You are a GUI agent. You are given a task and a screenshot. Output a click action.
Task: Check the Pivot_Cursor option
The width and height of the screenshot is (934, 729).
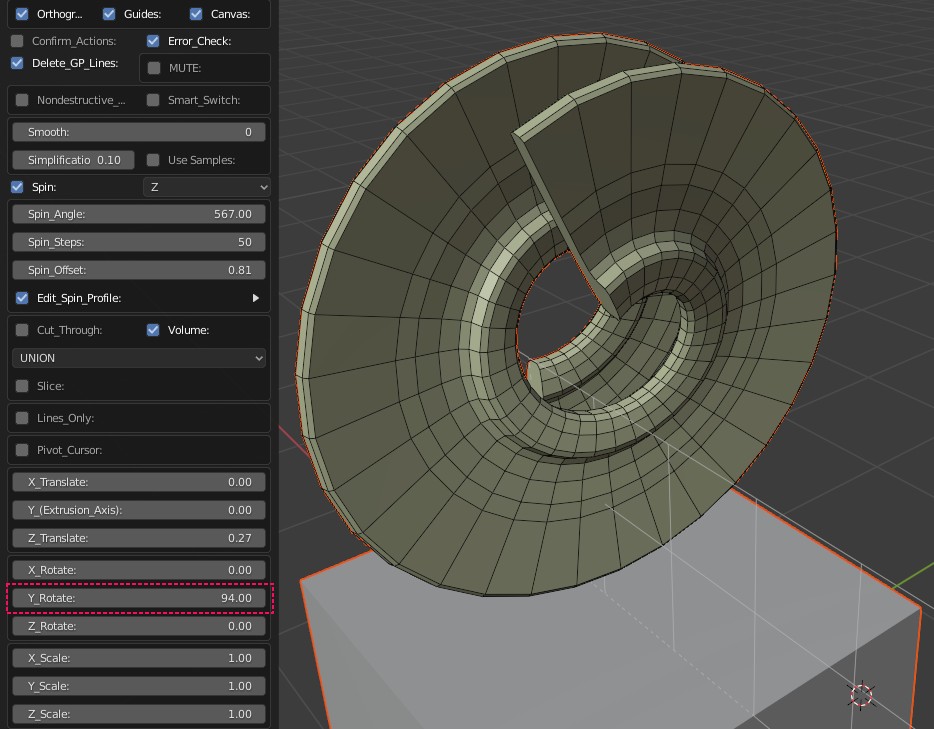(22, 450)
